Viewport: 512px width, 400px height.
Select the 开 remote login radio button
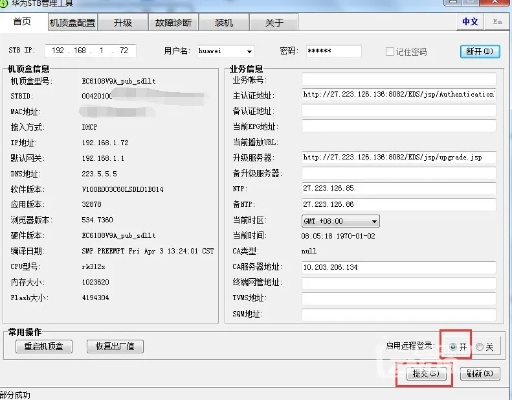pos(453,347)
